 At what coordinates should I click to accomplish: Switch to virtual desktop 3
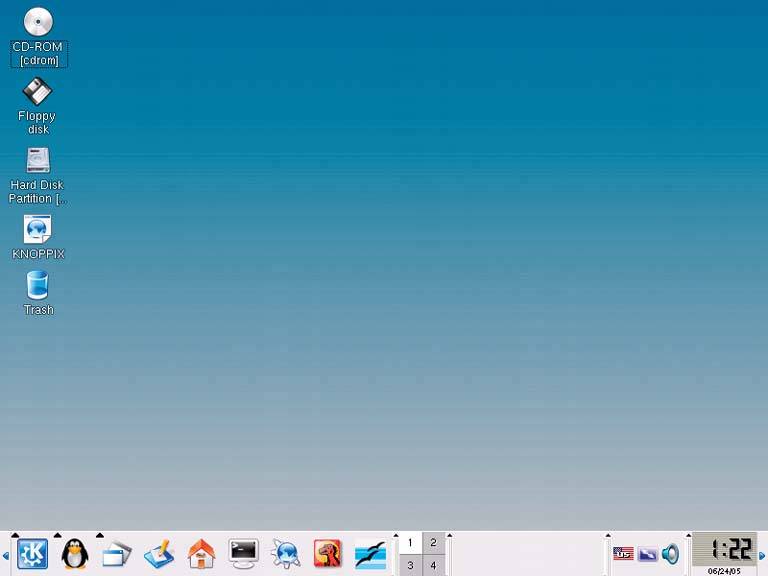410,565
